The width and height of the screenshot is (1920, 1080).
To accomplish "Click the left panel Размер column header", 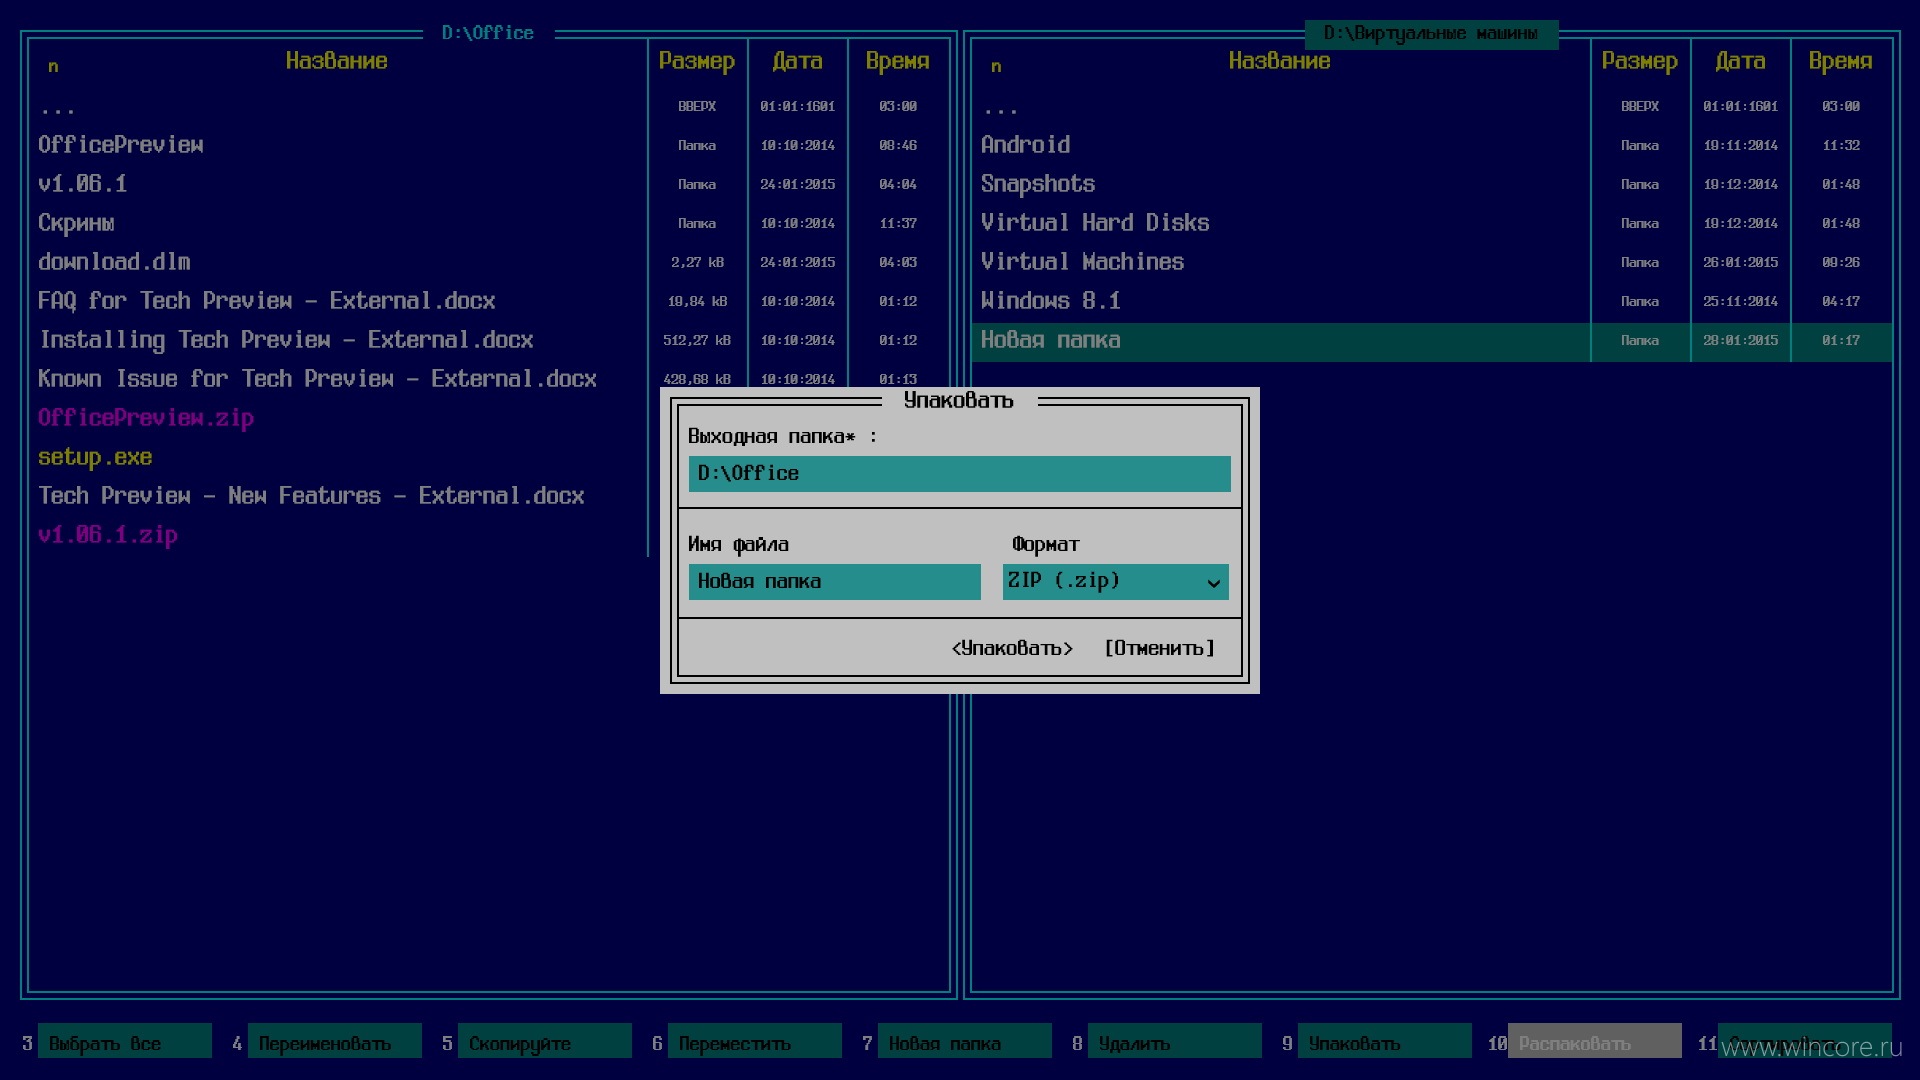I will coord(697,61).
